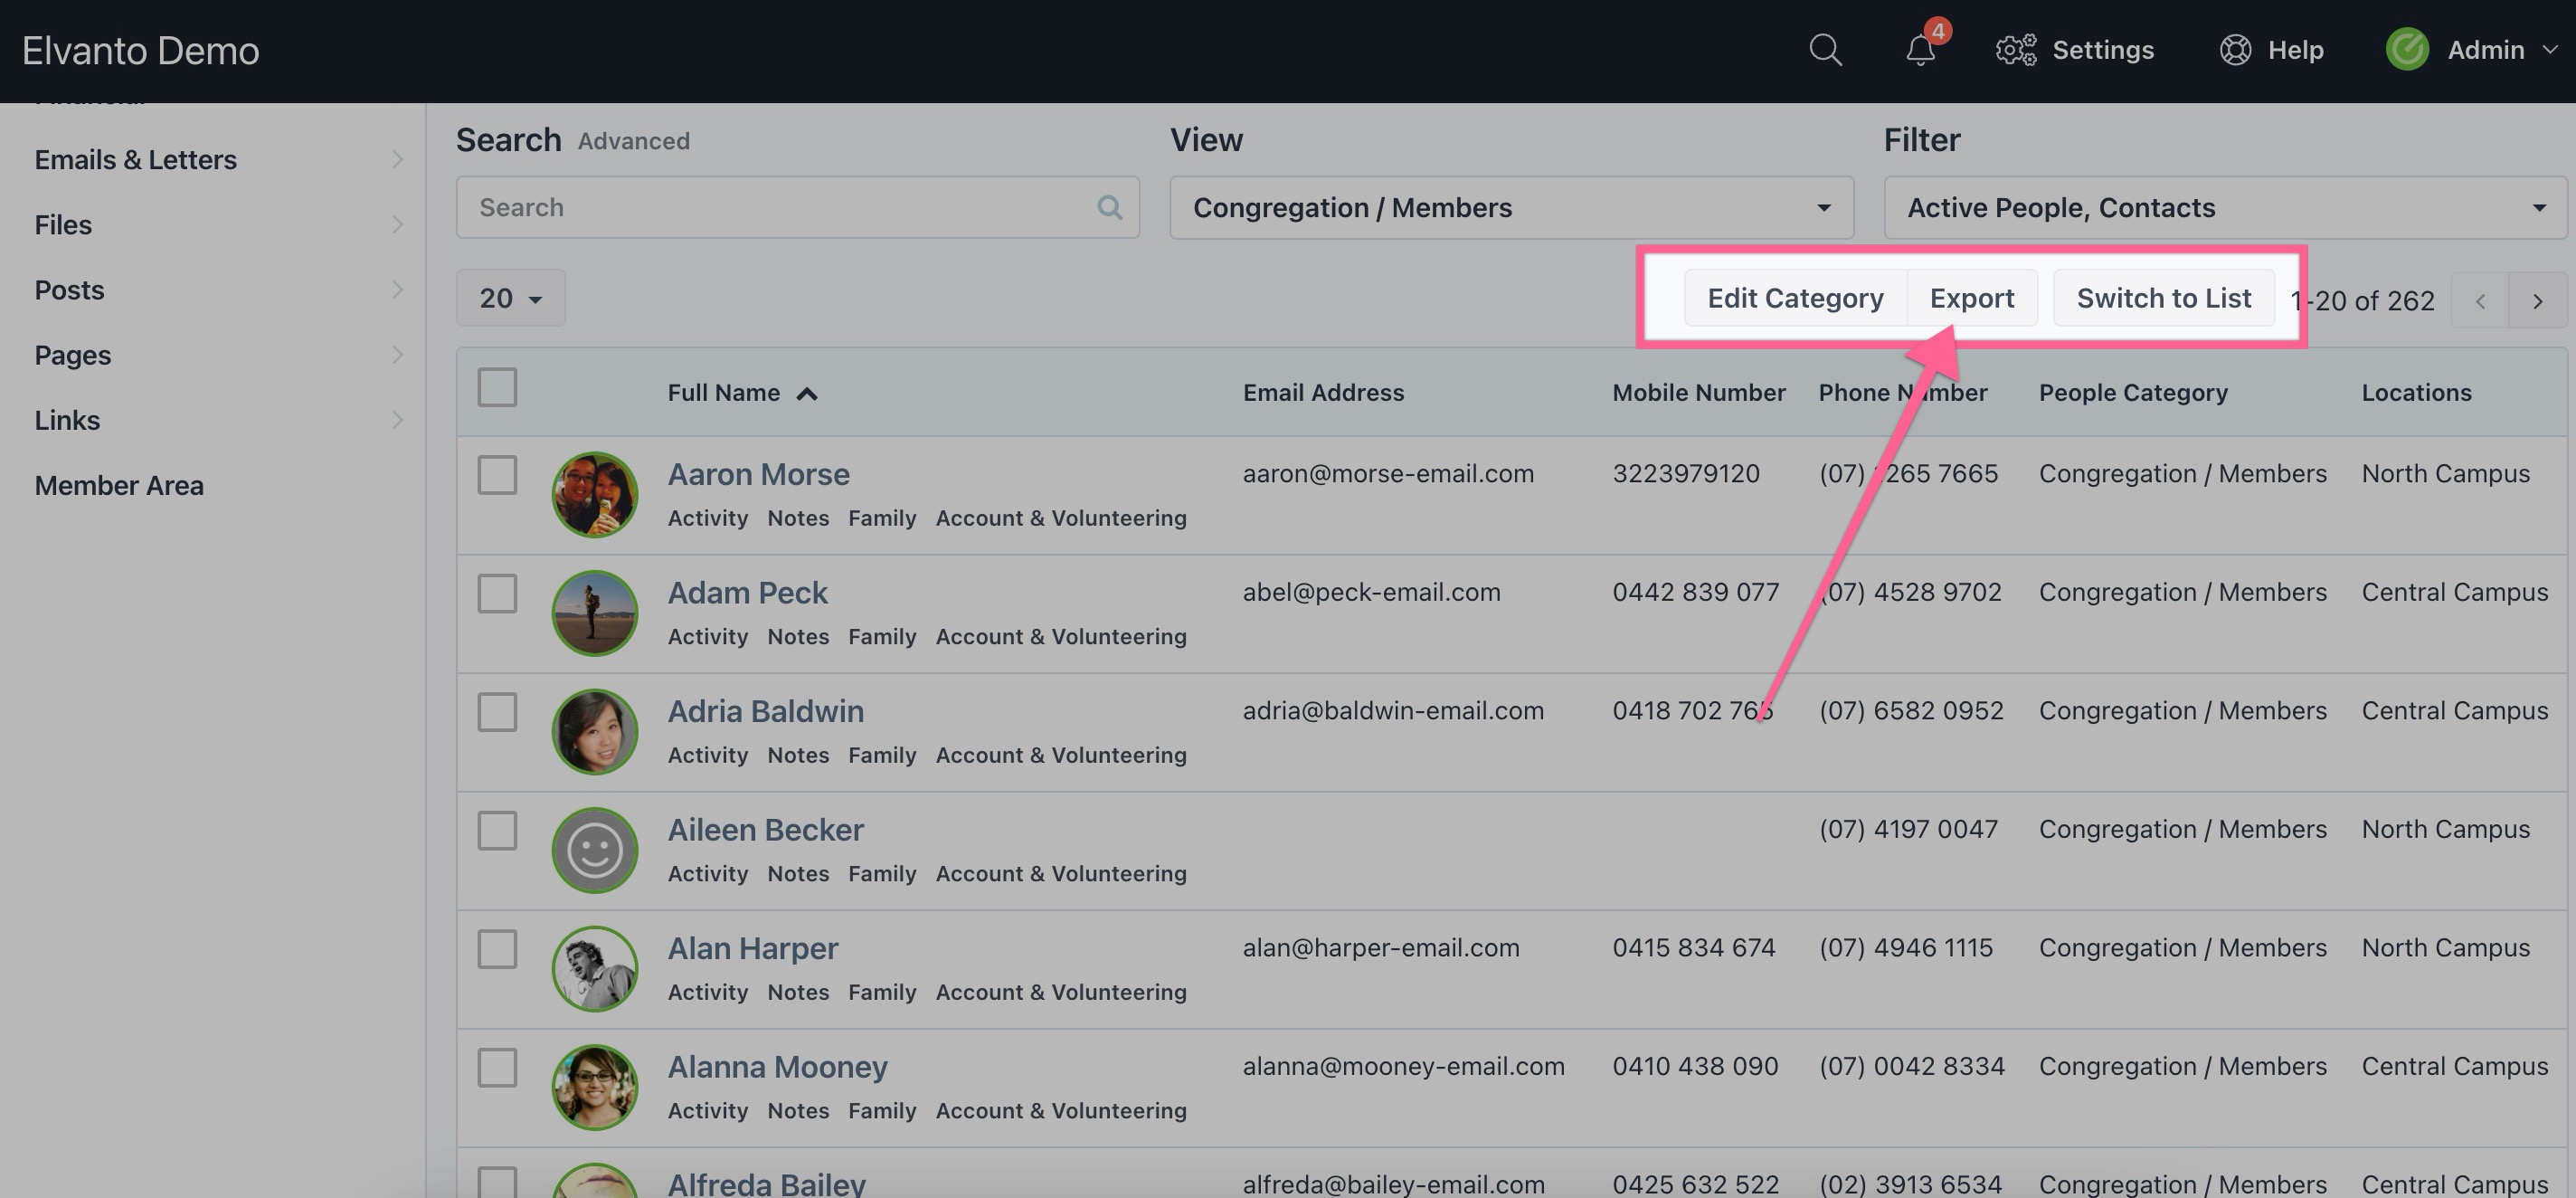Click the green Admin avatar icon
This screenshot has width=2576, height=1198.
tap(2407, 50)
